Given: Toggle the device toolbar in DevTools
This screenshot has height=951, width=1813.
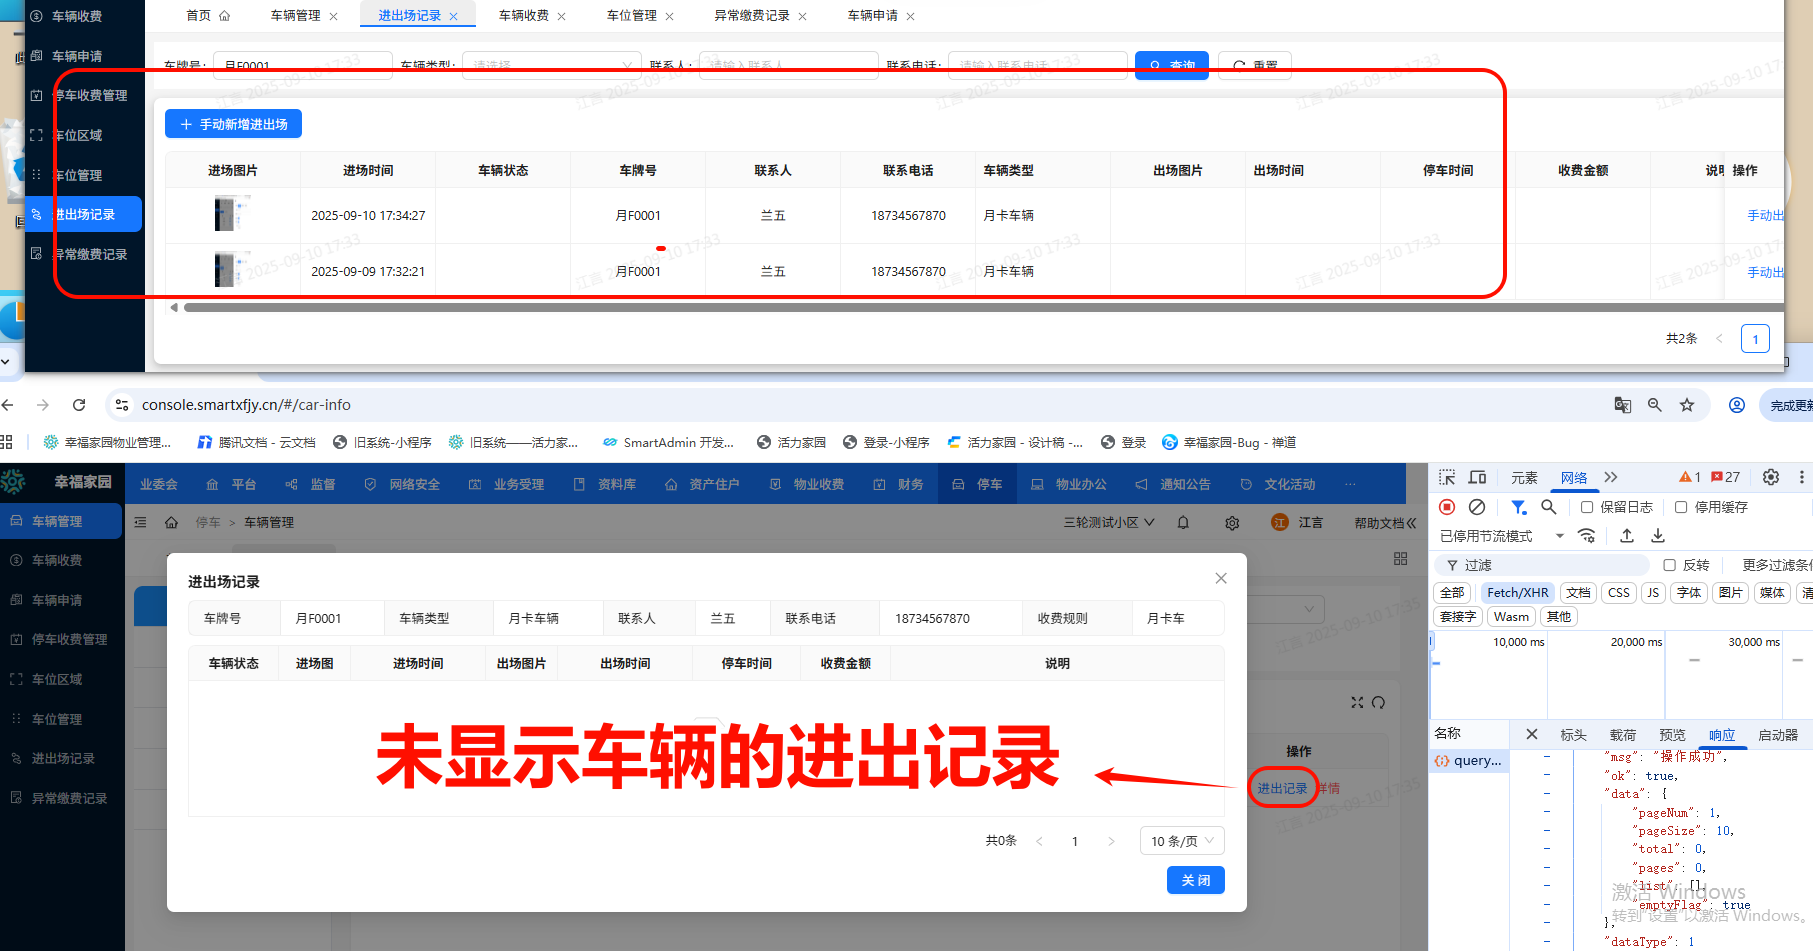Looking at the screenshot, I should point(1476,478).
